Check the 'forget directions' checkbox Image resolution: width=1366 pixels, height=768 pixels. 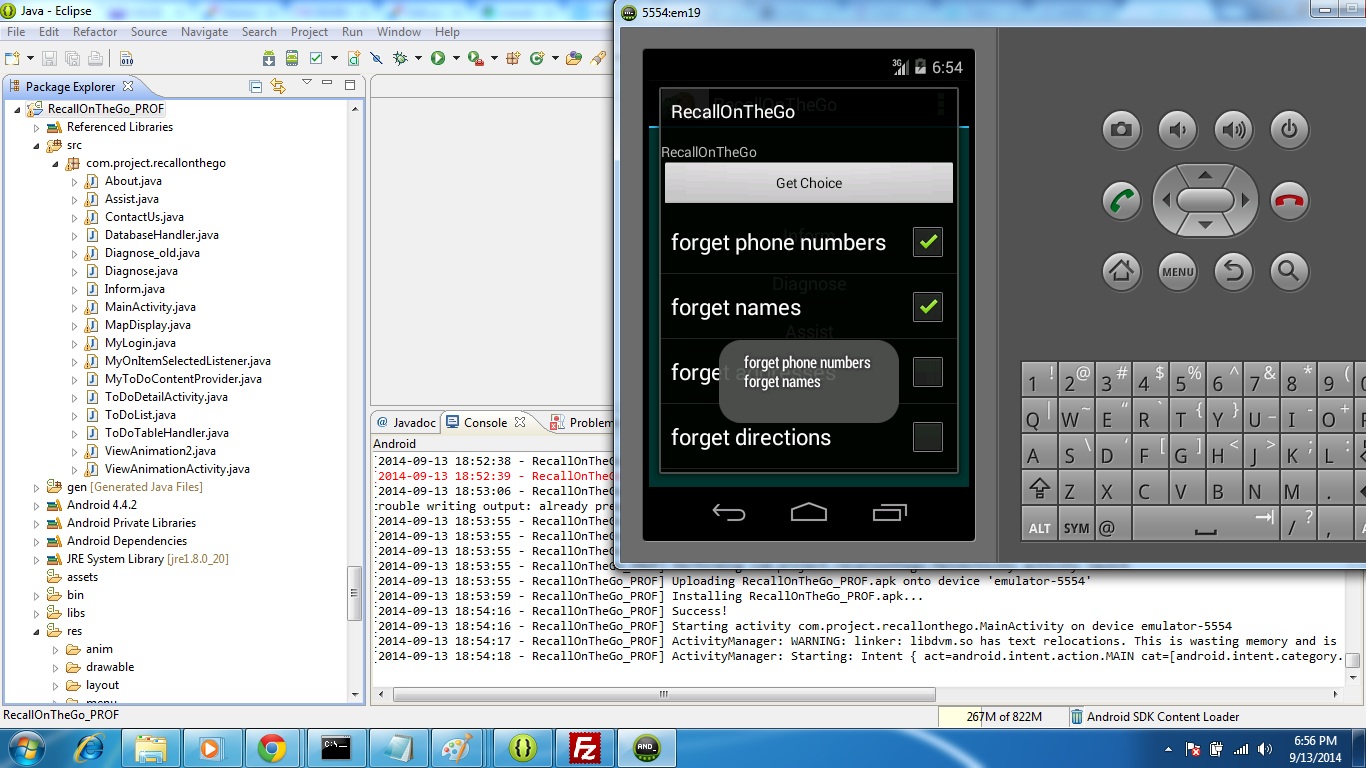(x=928, y=436)
